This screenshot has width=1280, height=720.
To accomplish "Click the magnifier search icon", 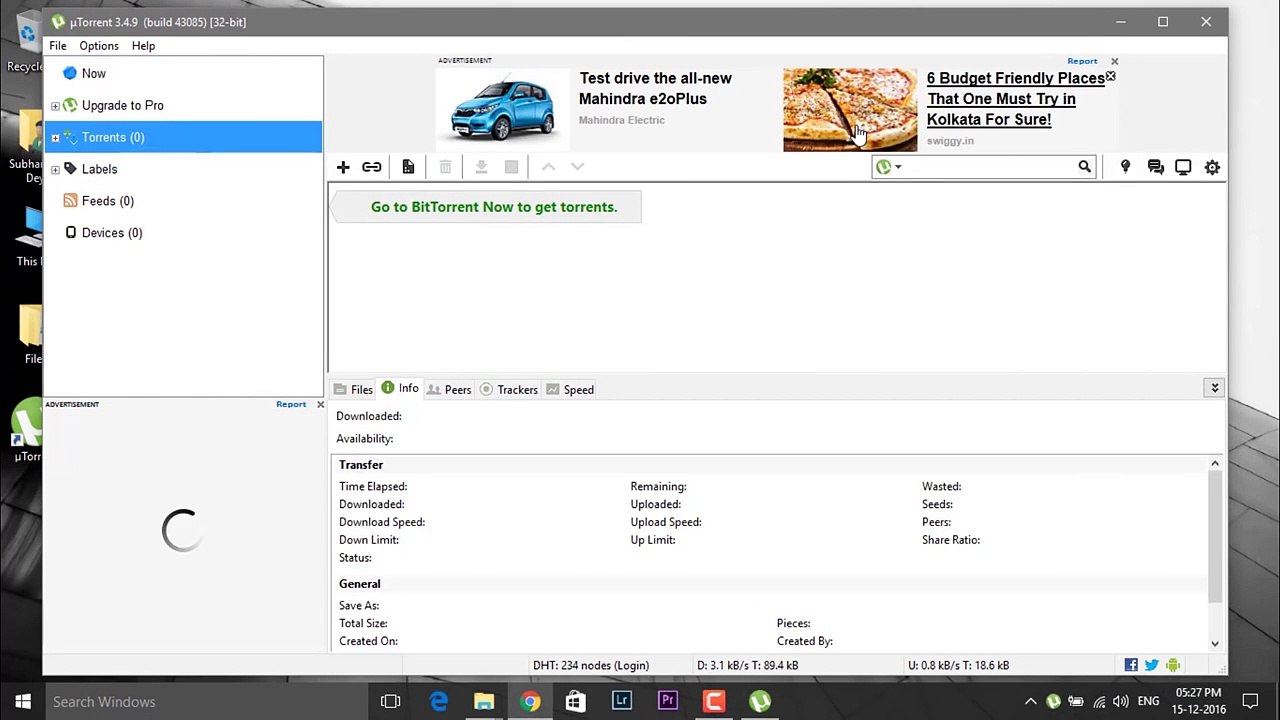I will [1085, 167].
